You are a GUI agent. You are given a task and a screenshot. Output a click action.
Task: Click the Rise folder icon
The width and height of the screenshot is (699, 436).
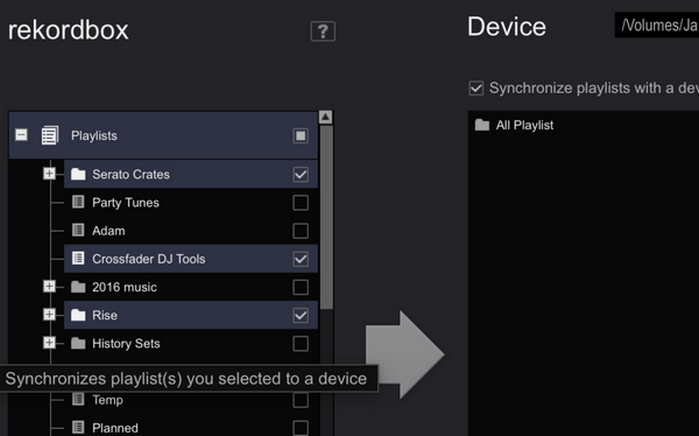coord(78,315)
